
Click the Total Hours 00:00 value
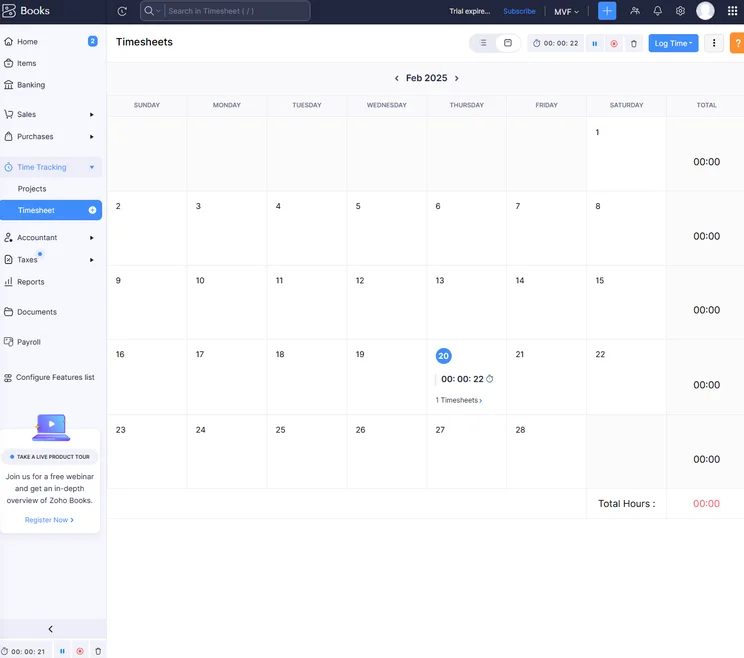tap(706, 504)
